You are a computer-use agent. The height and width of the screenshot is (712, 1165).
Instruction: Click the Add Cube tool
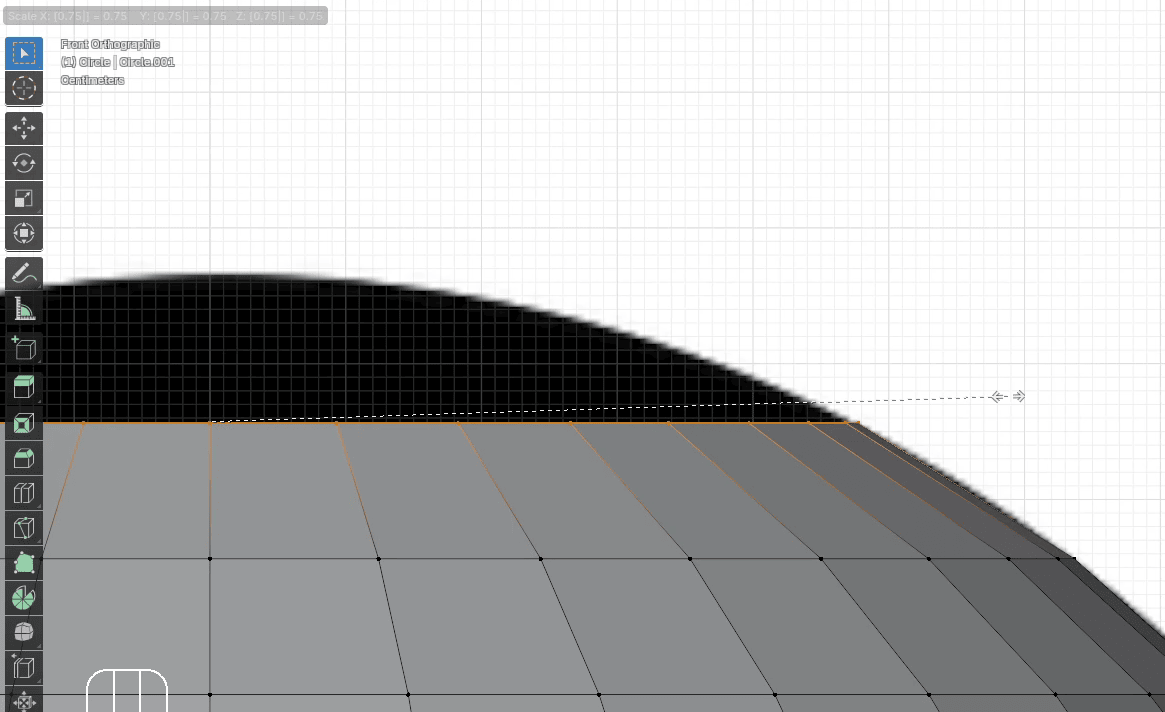(24, 348)
